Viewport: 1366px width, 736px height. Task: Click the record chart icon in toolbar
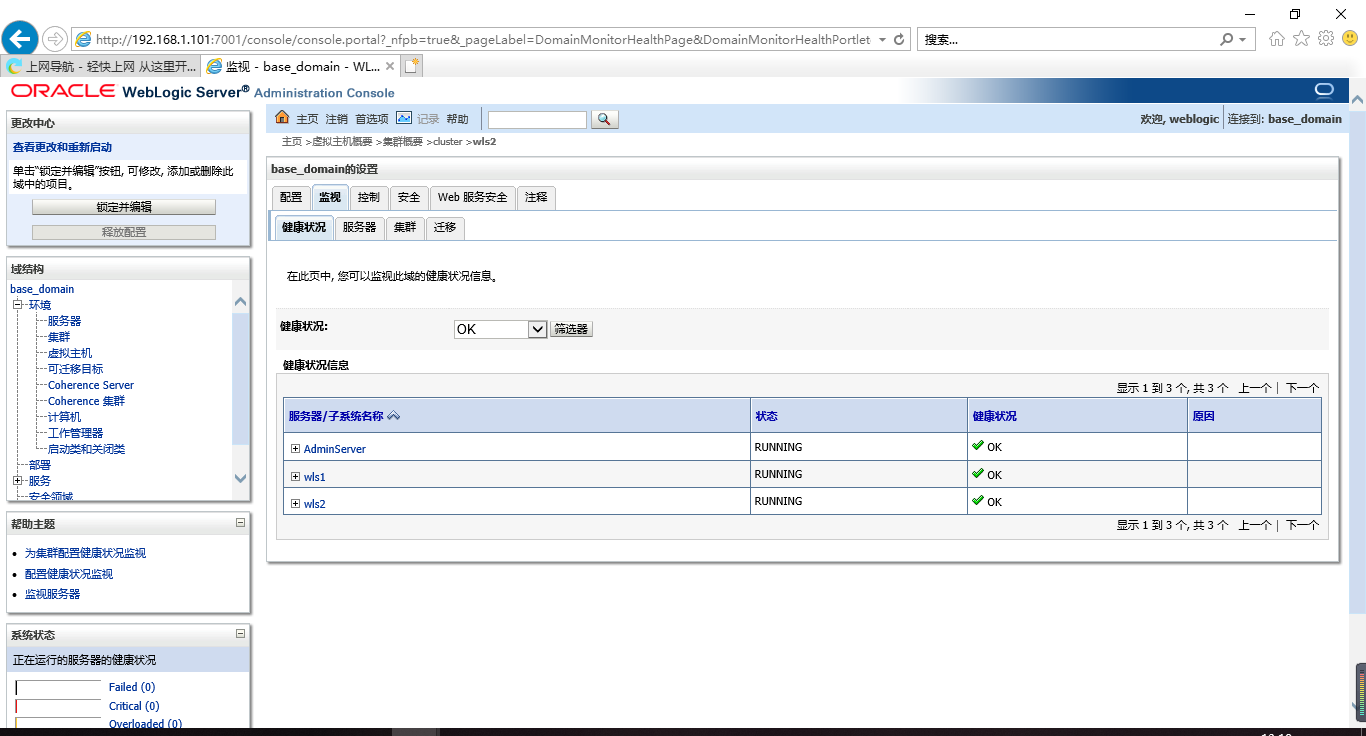click(x=404, y=118)
